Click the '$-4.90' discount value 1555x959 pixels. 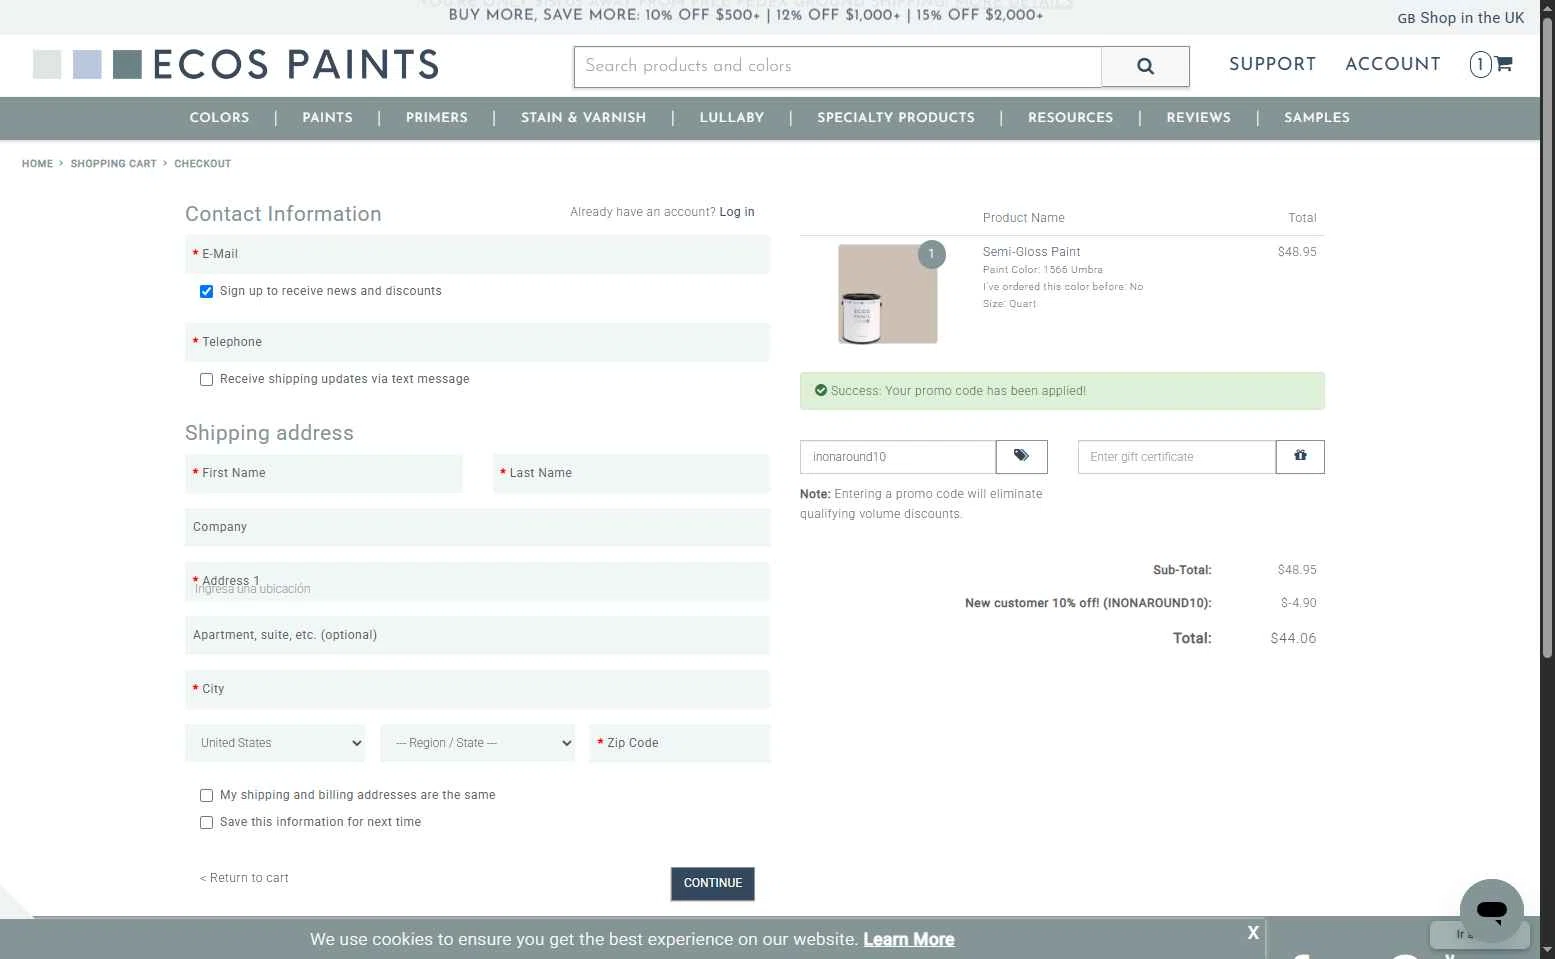[1298, 603]
